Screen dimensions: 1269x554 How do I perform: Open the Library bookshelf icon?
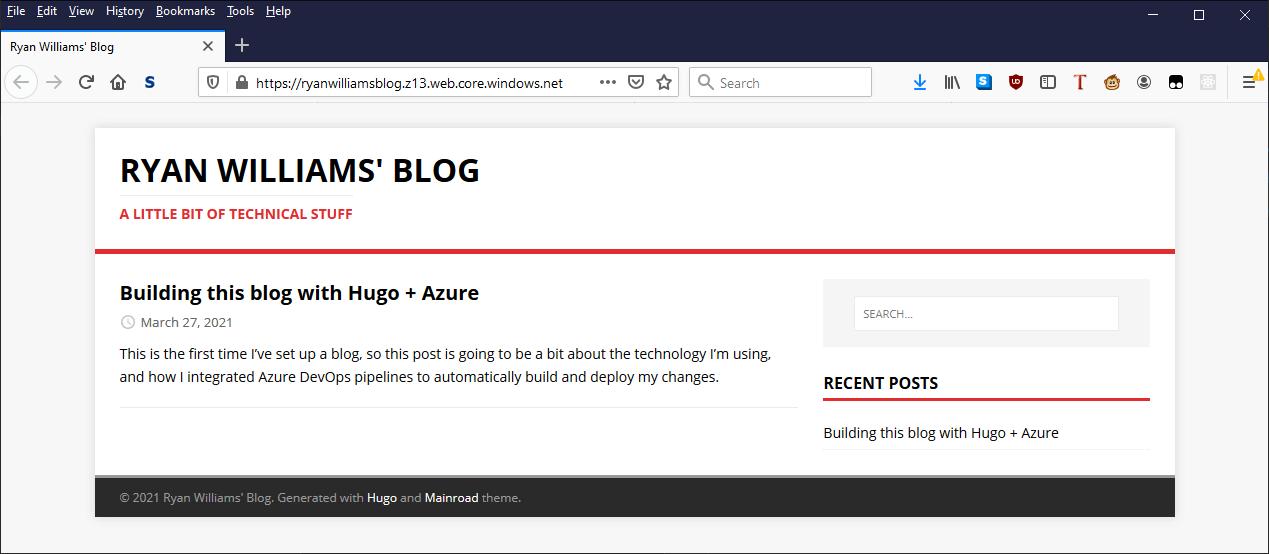[x=952, y=83]
